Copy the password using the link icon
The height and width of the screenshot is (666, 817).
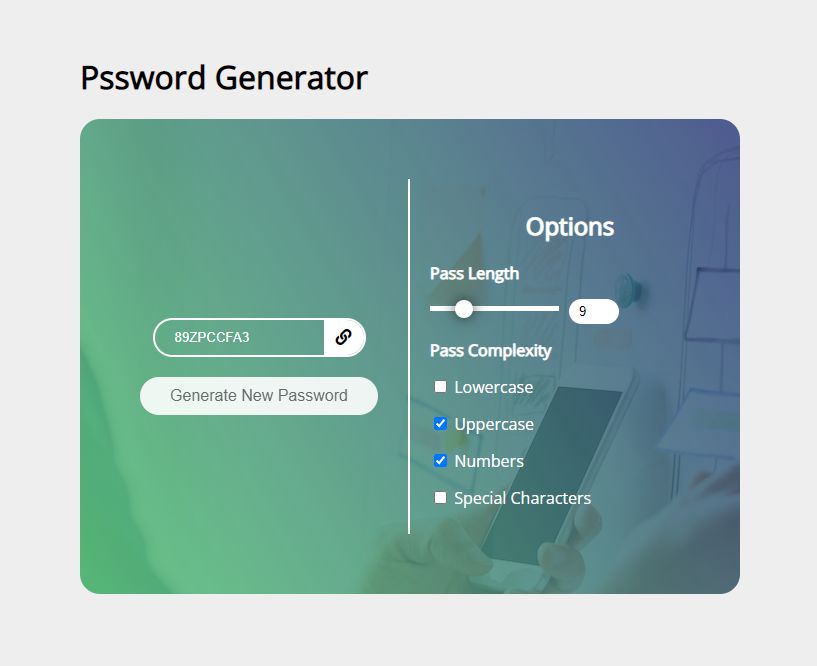pos(344,337)
